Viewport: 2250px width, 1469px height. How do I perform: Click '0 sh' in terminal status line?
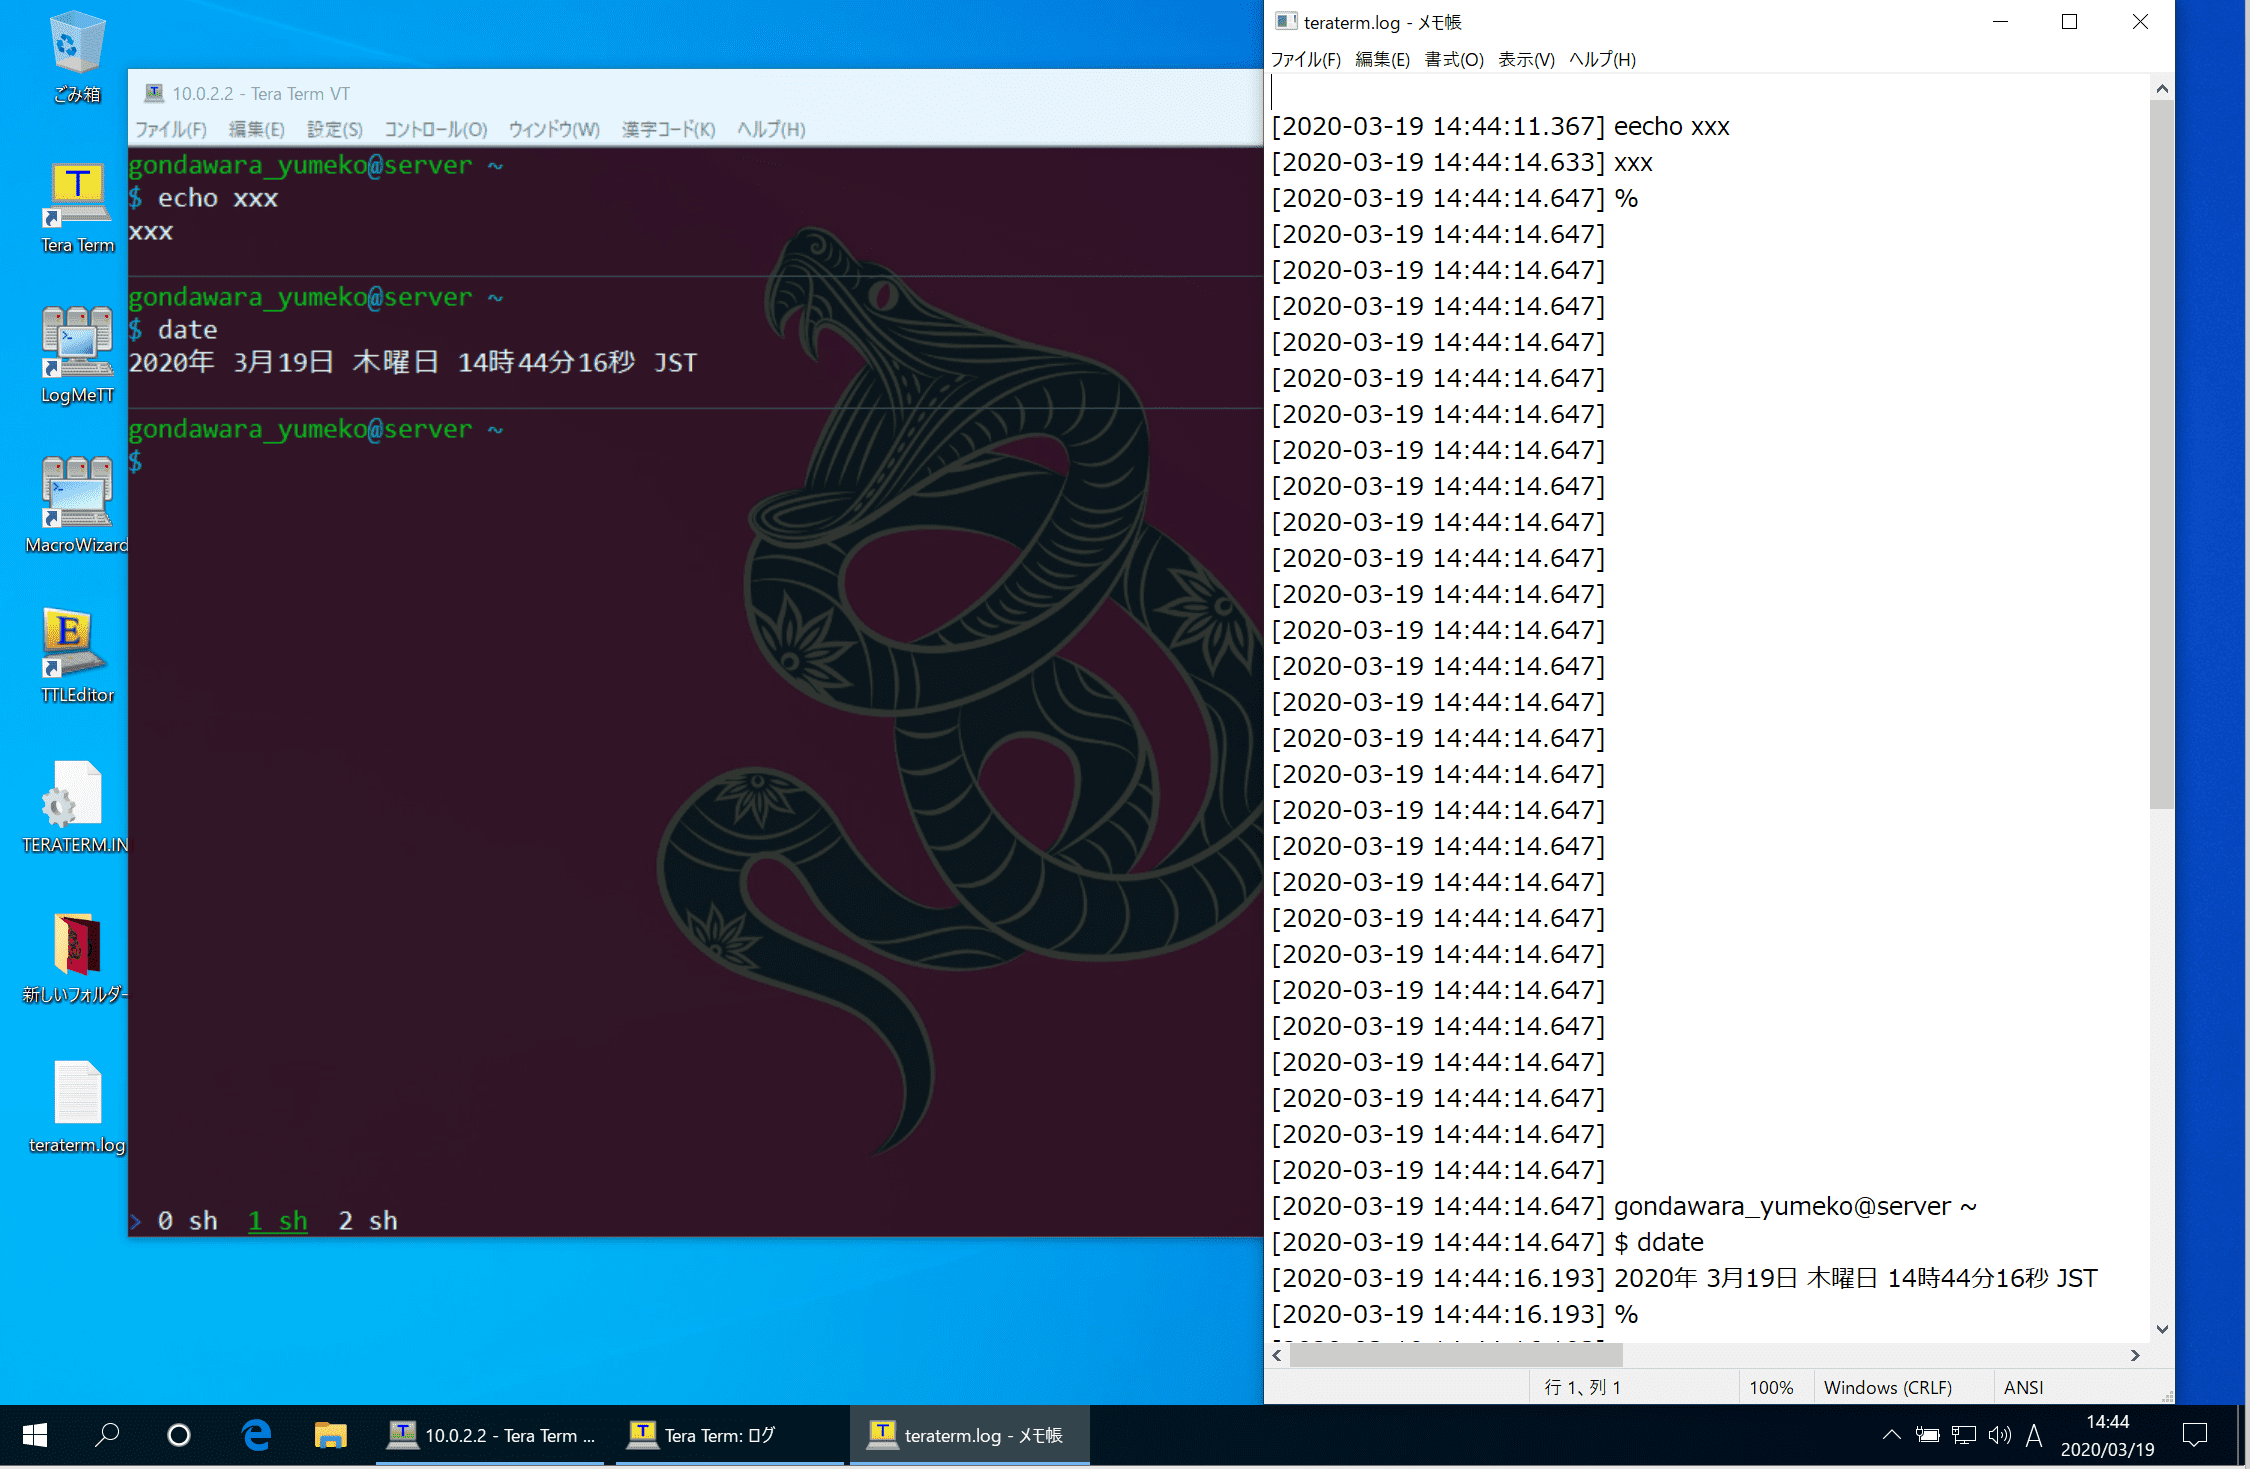pos(187,1220)
